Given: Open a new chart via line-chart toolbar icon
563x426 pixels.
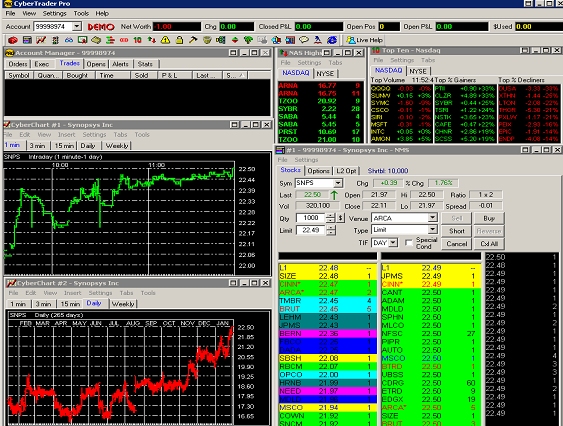Looking at the screenshot, I should (41, 40).
